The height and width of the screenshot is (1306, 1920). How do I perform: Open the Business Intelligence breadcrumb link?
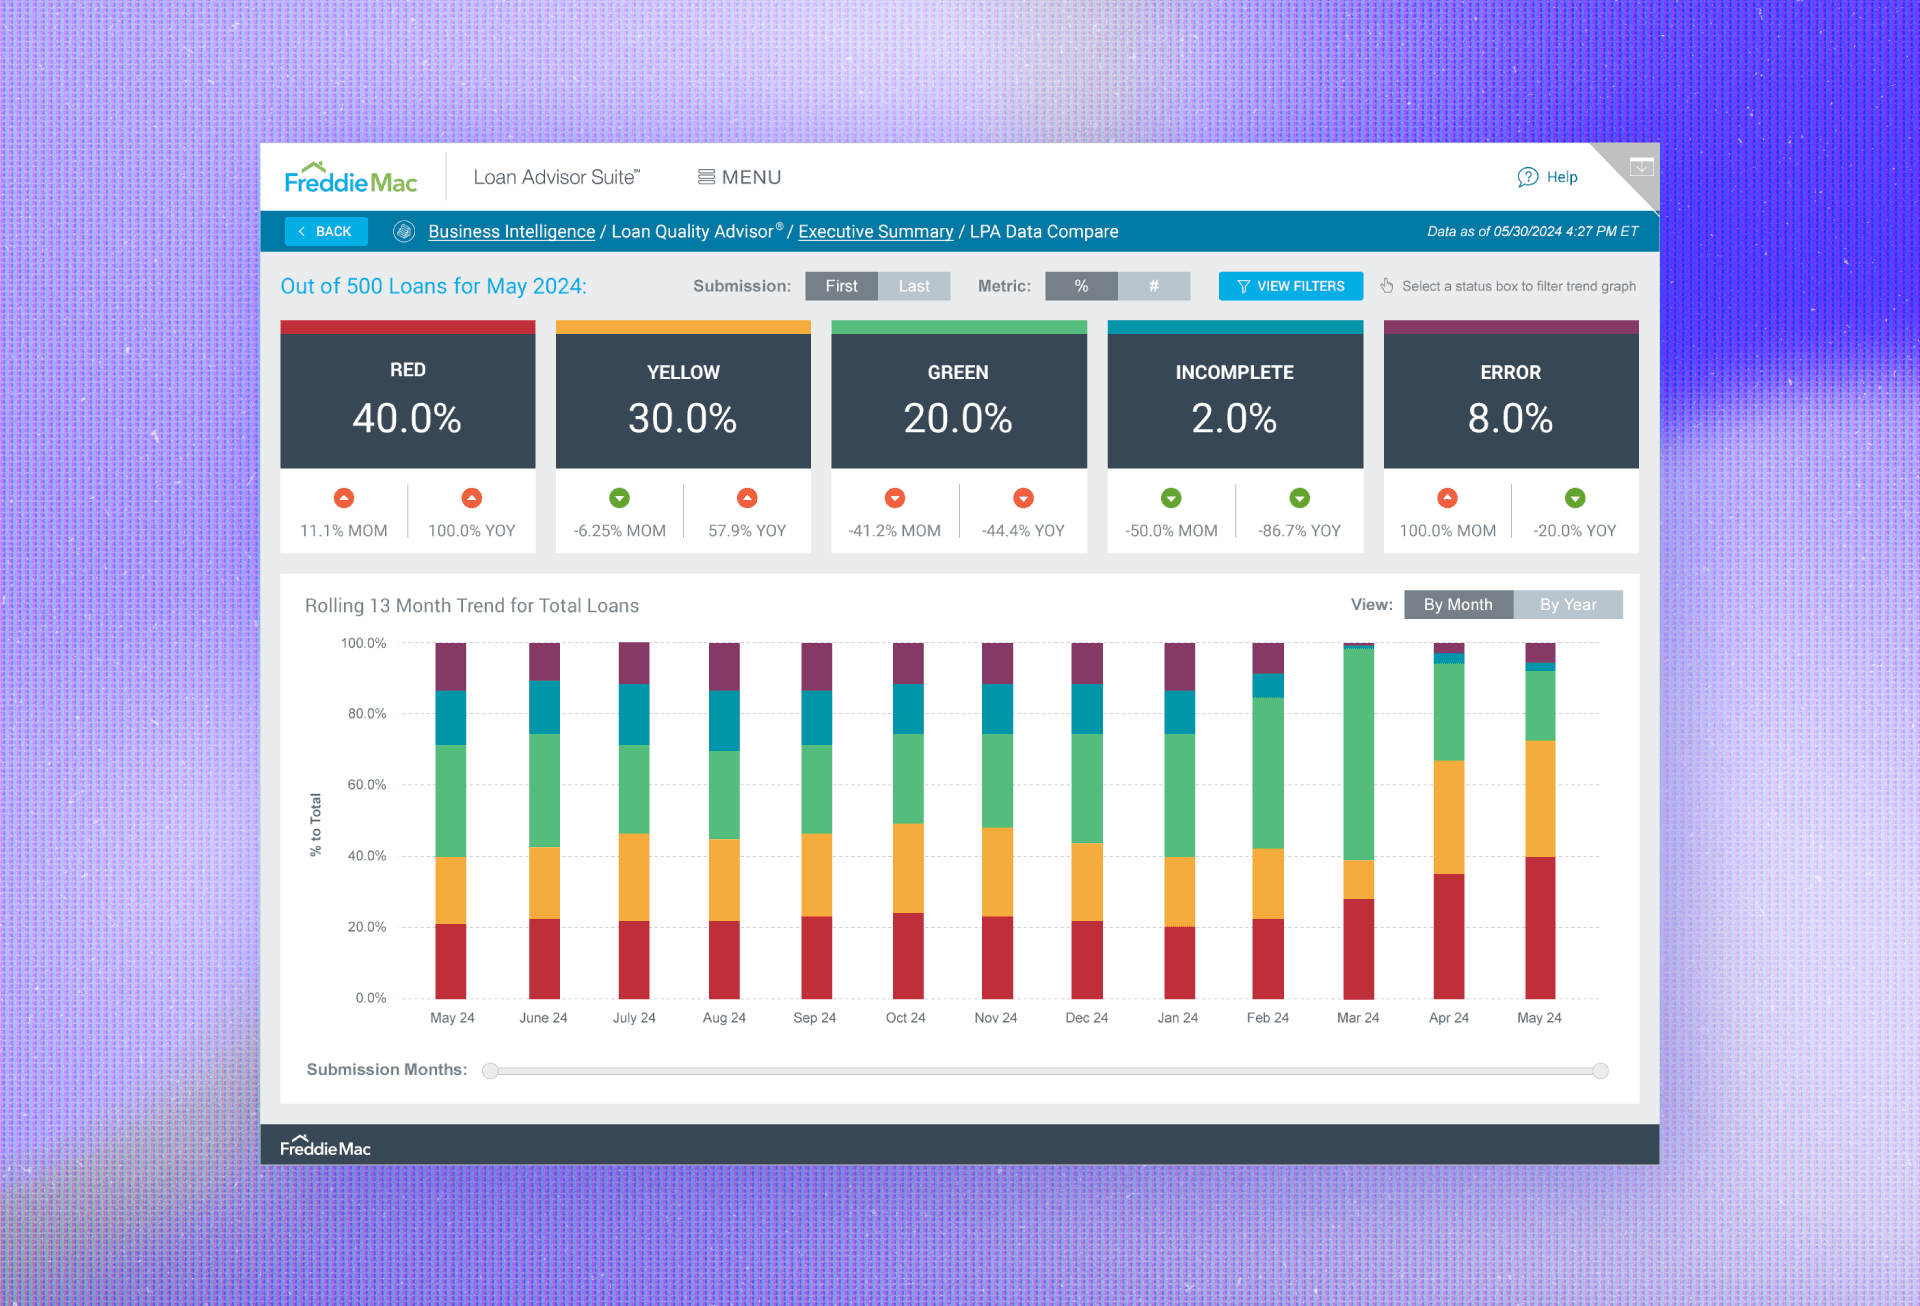[511, 231]
